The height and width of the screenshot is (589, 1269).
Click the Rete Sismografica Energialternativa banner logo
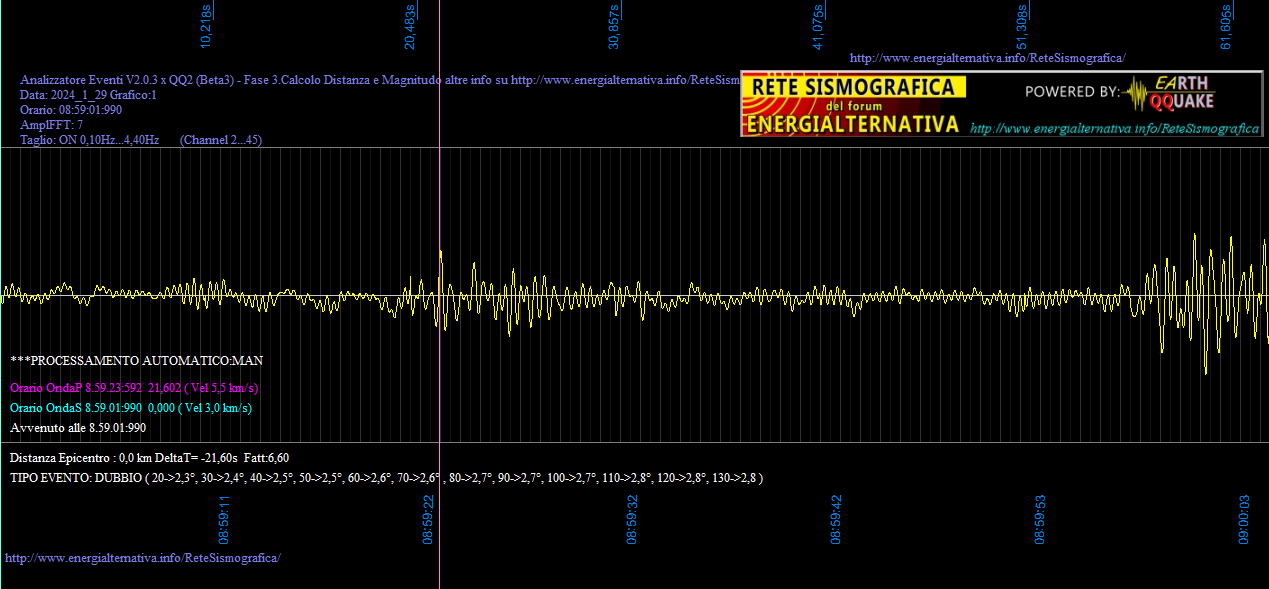(x=853, y=104)
